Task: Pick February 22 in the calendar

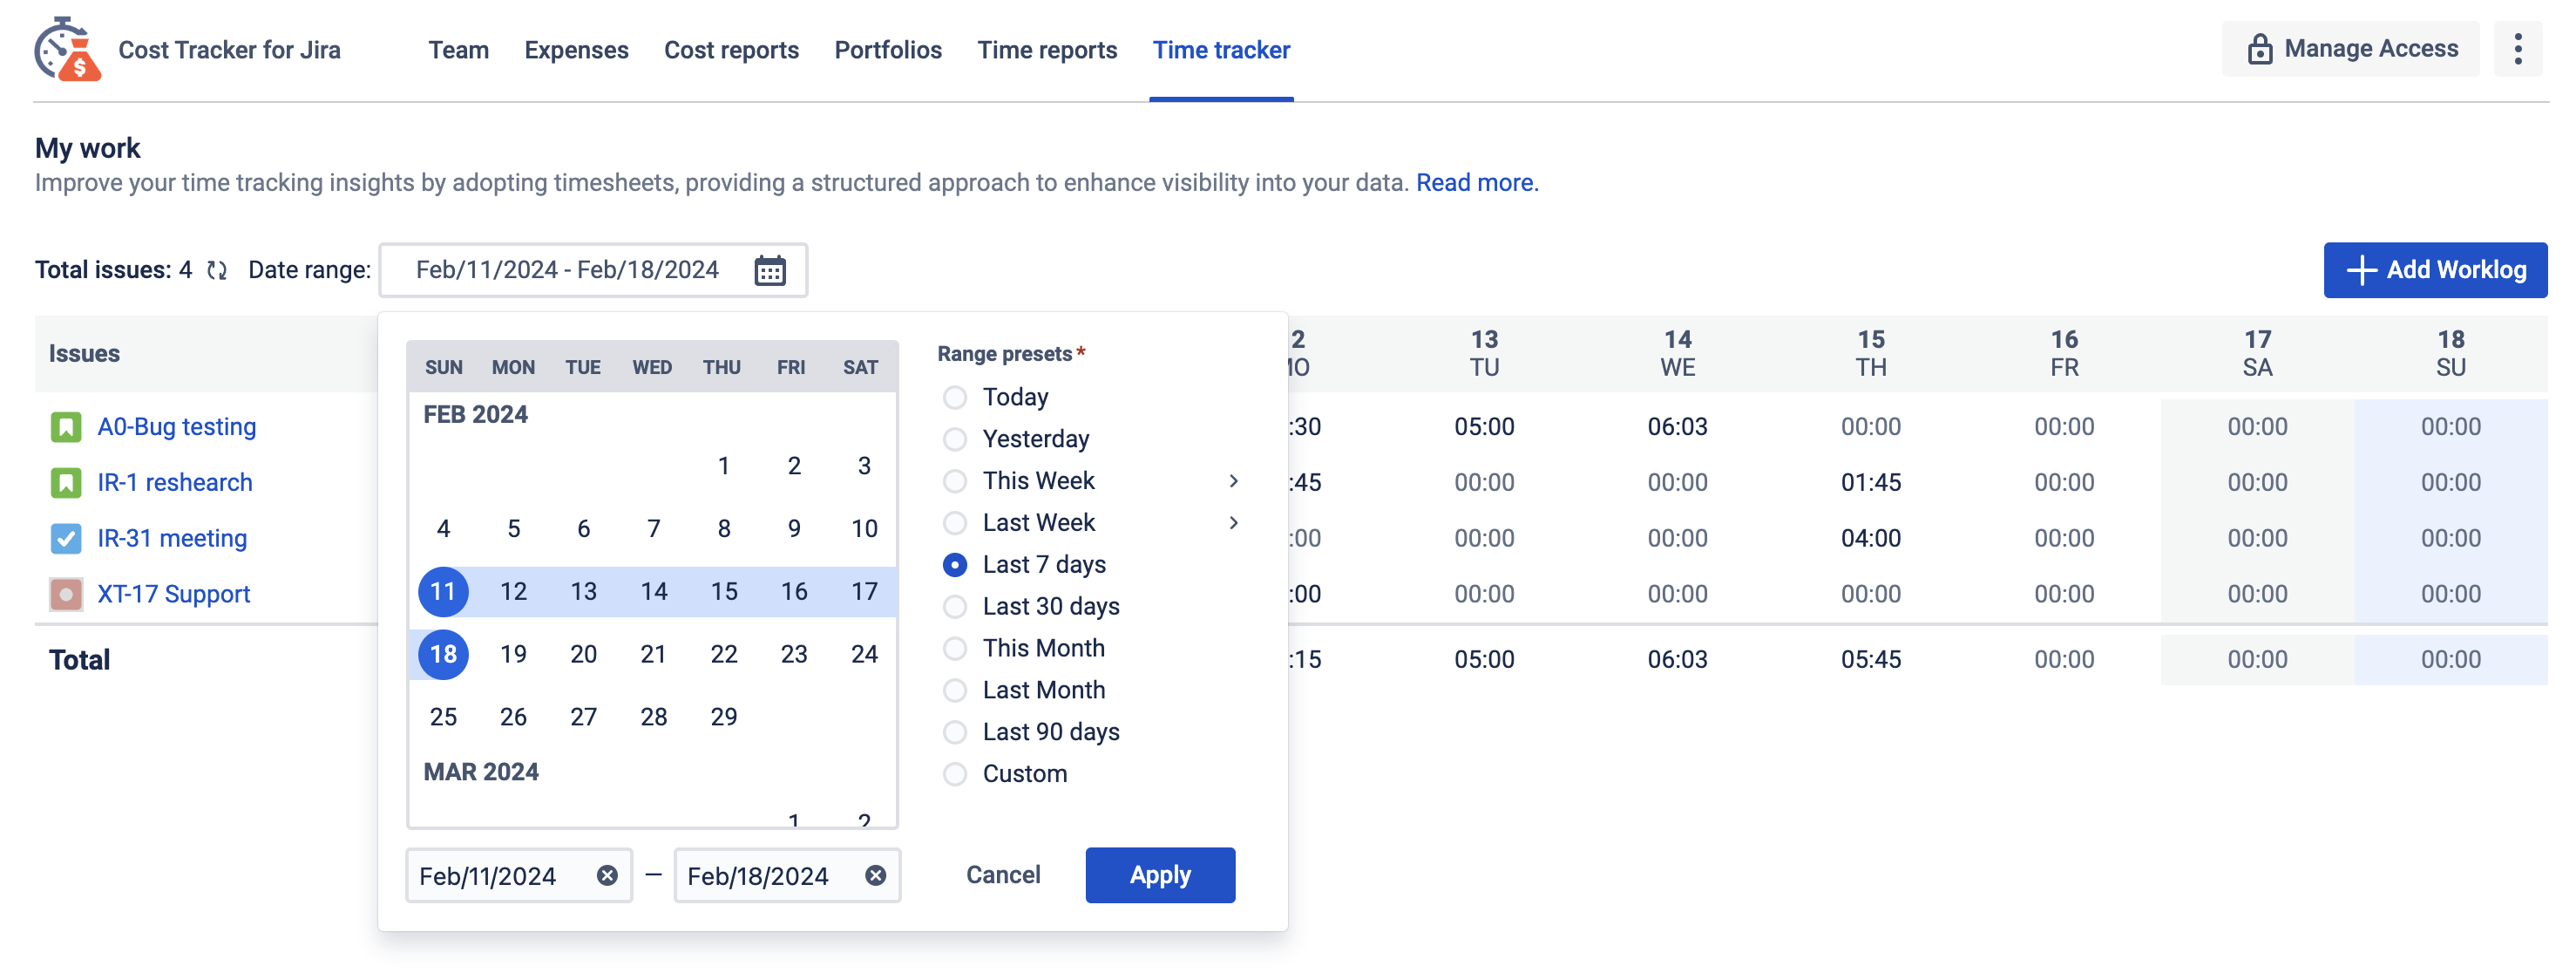Action: [724, 654]
